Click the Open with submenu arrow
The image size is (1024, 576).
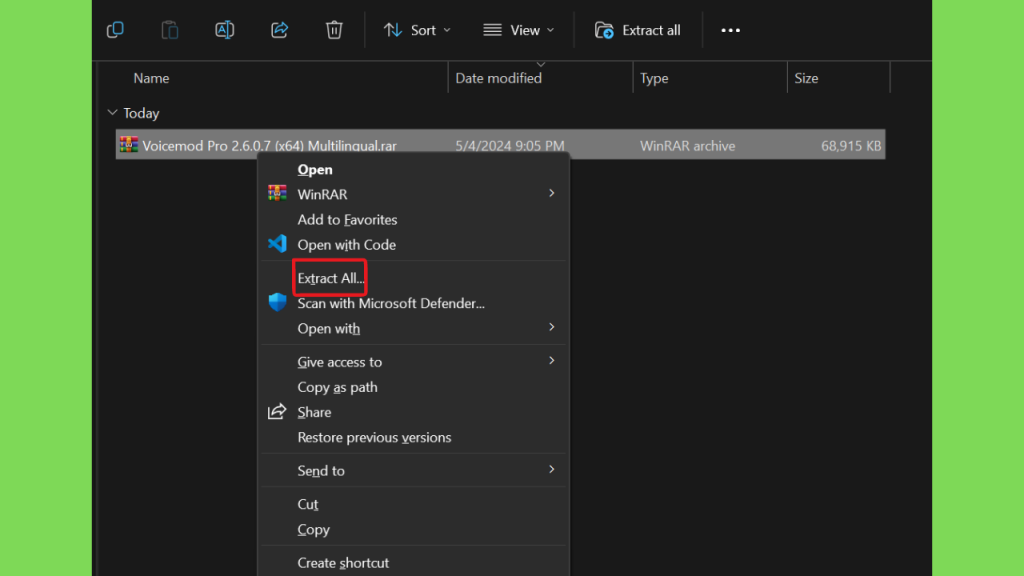pos(551,327)
